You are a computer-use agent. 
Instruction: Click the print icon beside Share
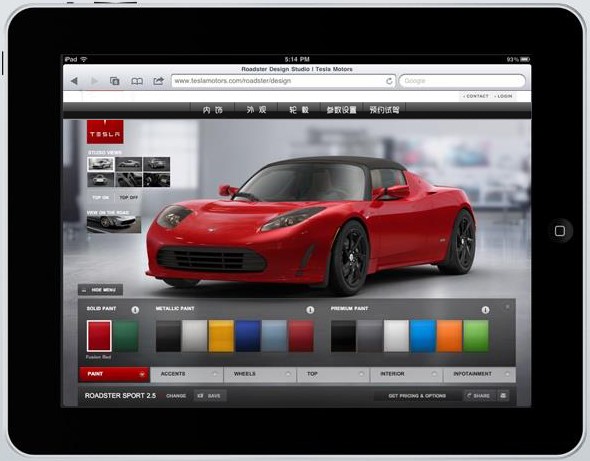pyautogui.click(x=503, y=396)
